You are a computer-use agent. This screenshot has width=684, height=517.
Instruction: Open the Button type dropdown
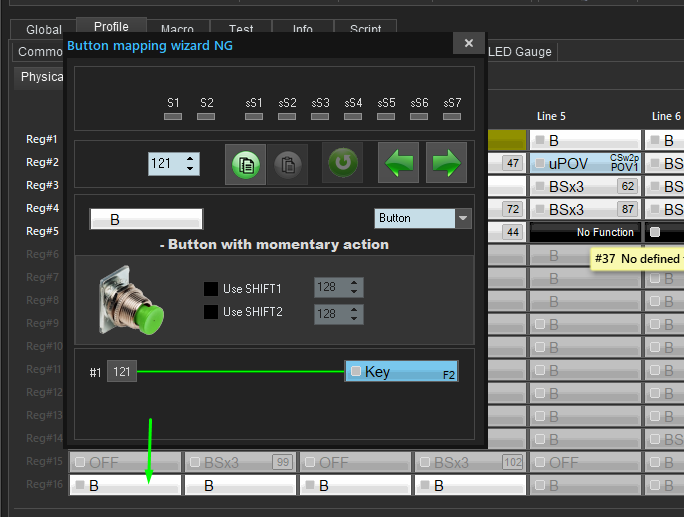(x=462, y=218)
